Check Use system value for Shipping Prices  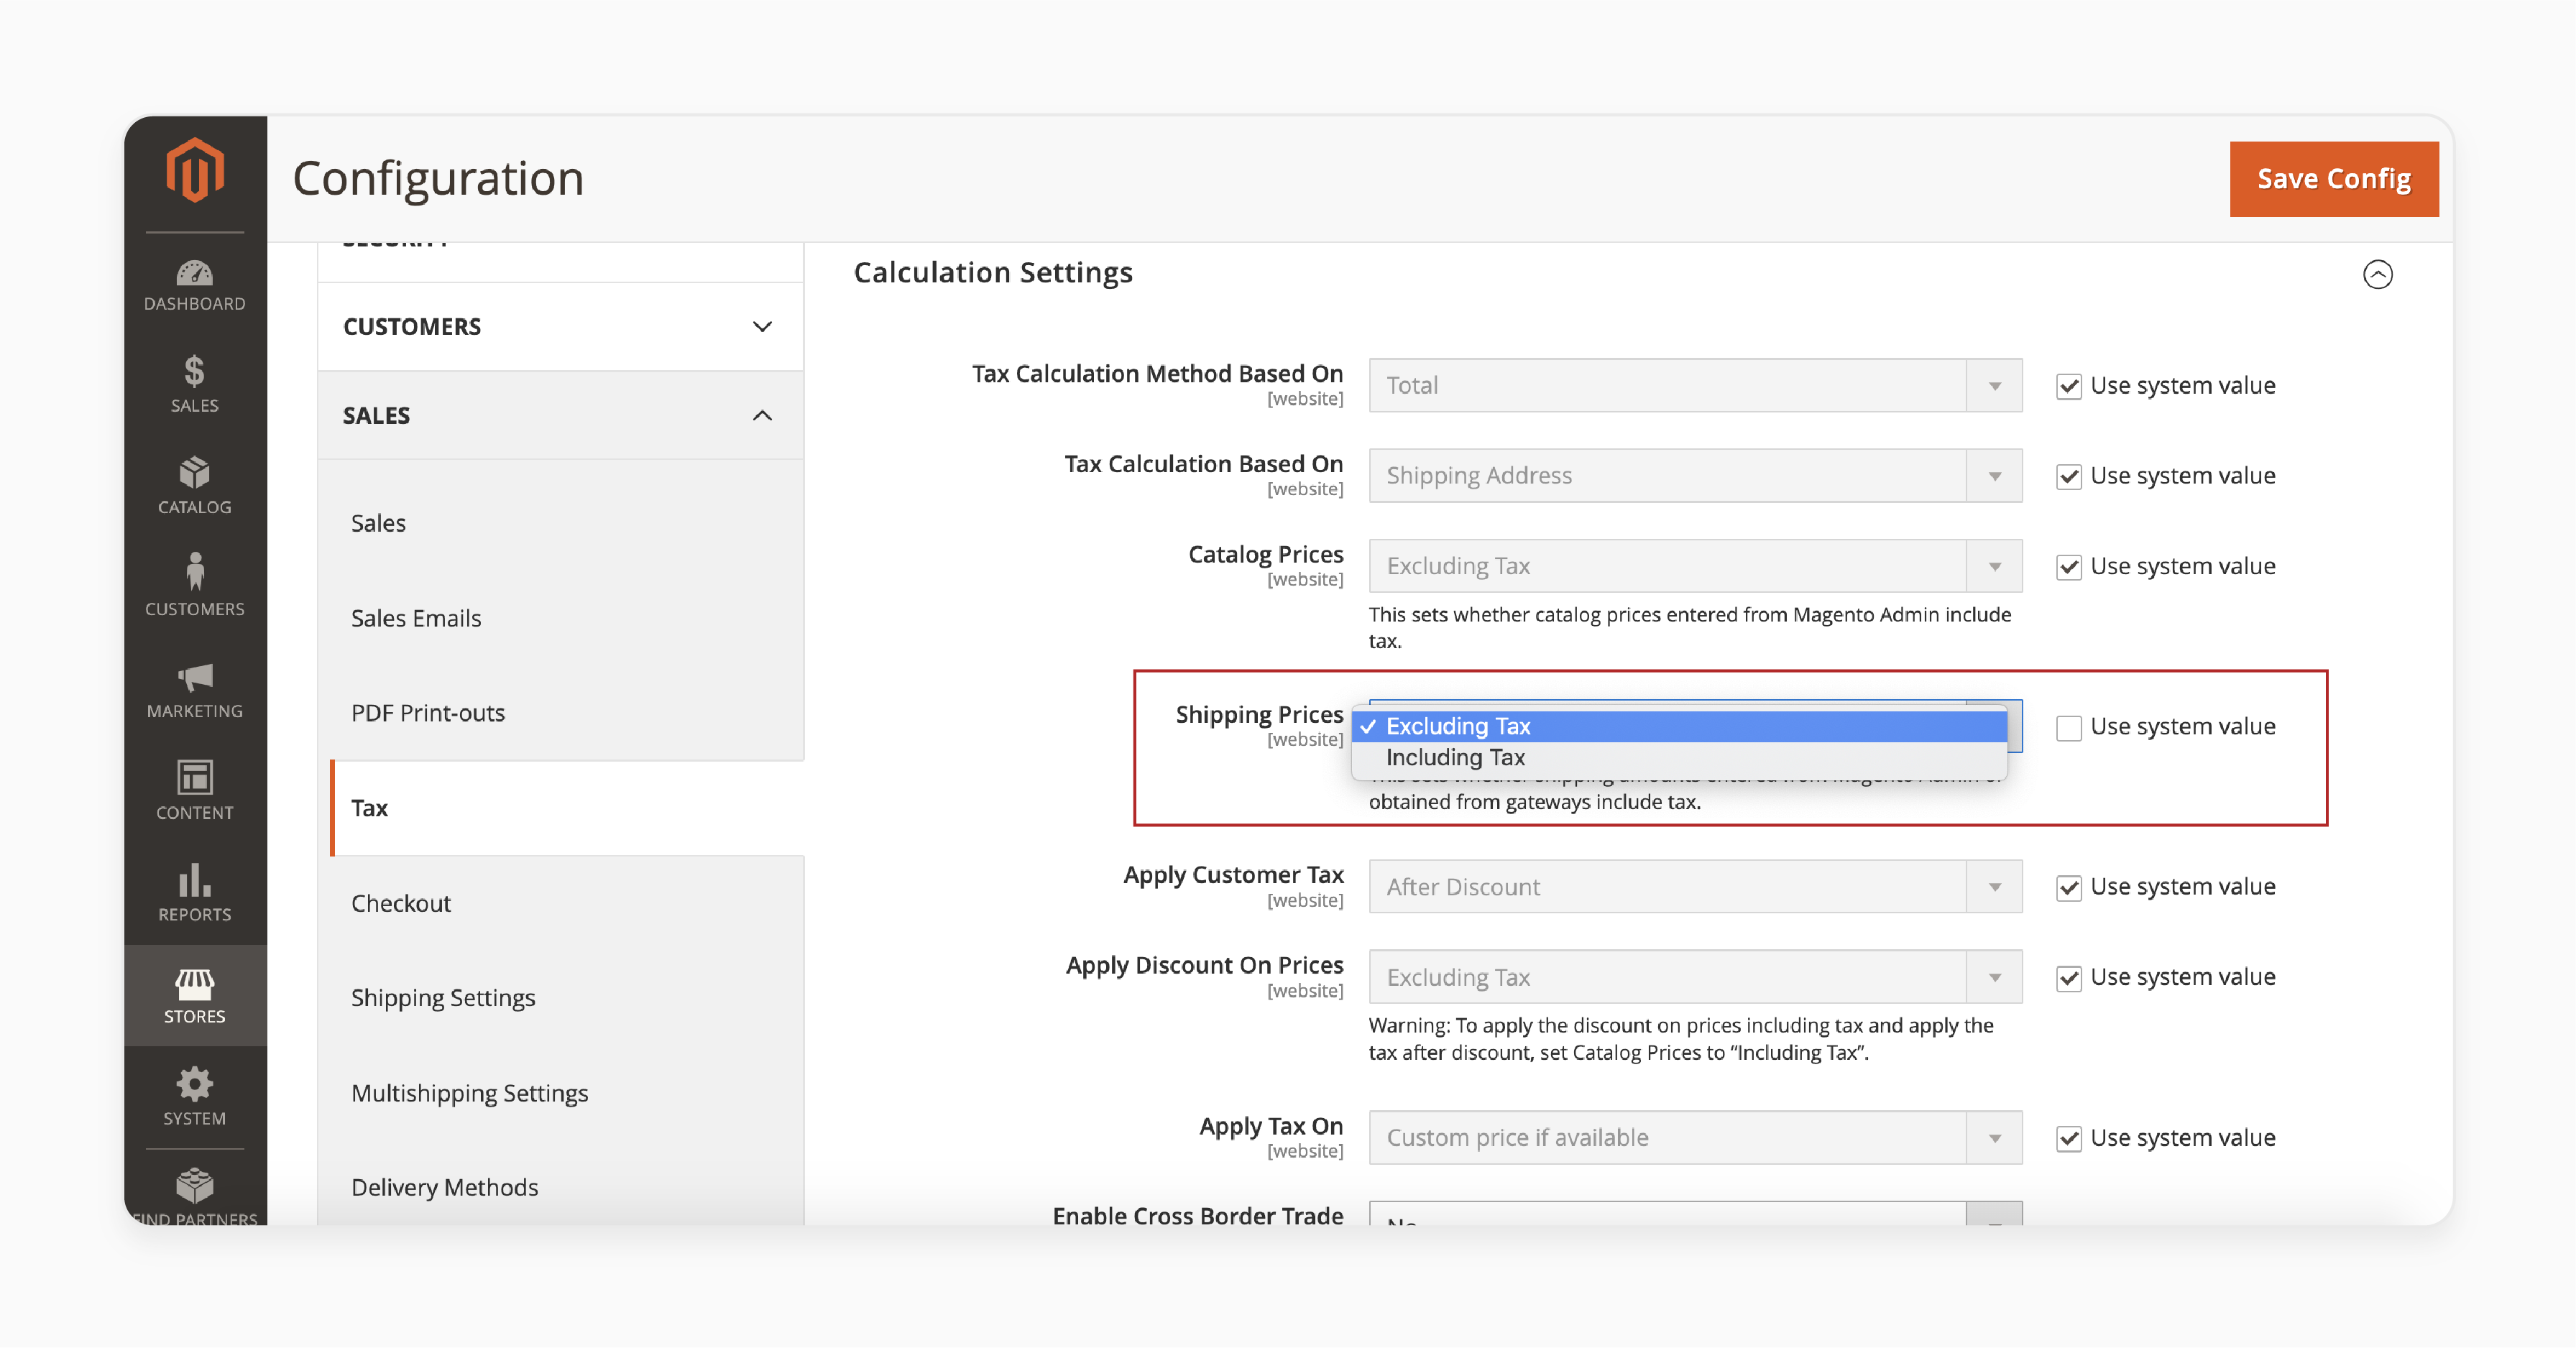(x=2068, y=727)
